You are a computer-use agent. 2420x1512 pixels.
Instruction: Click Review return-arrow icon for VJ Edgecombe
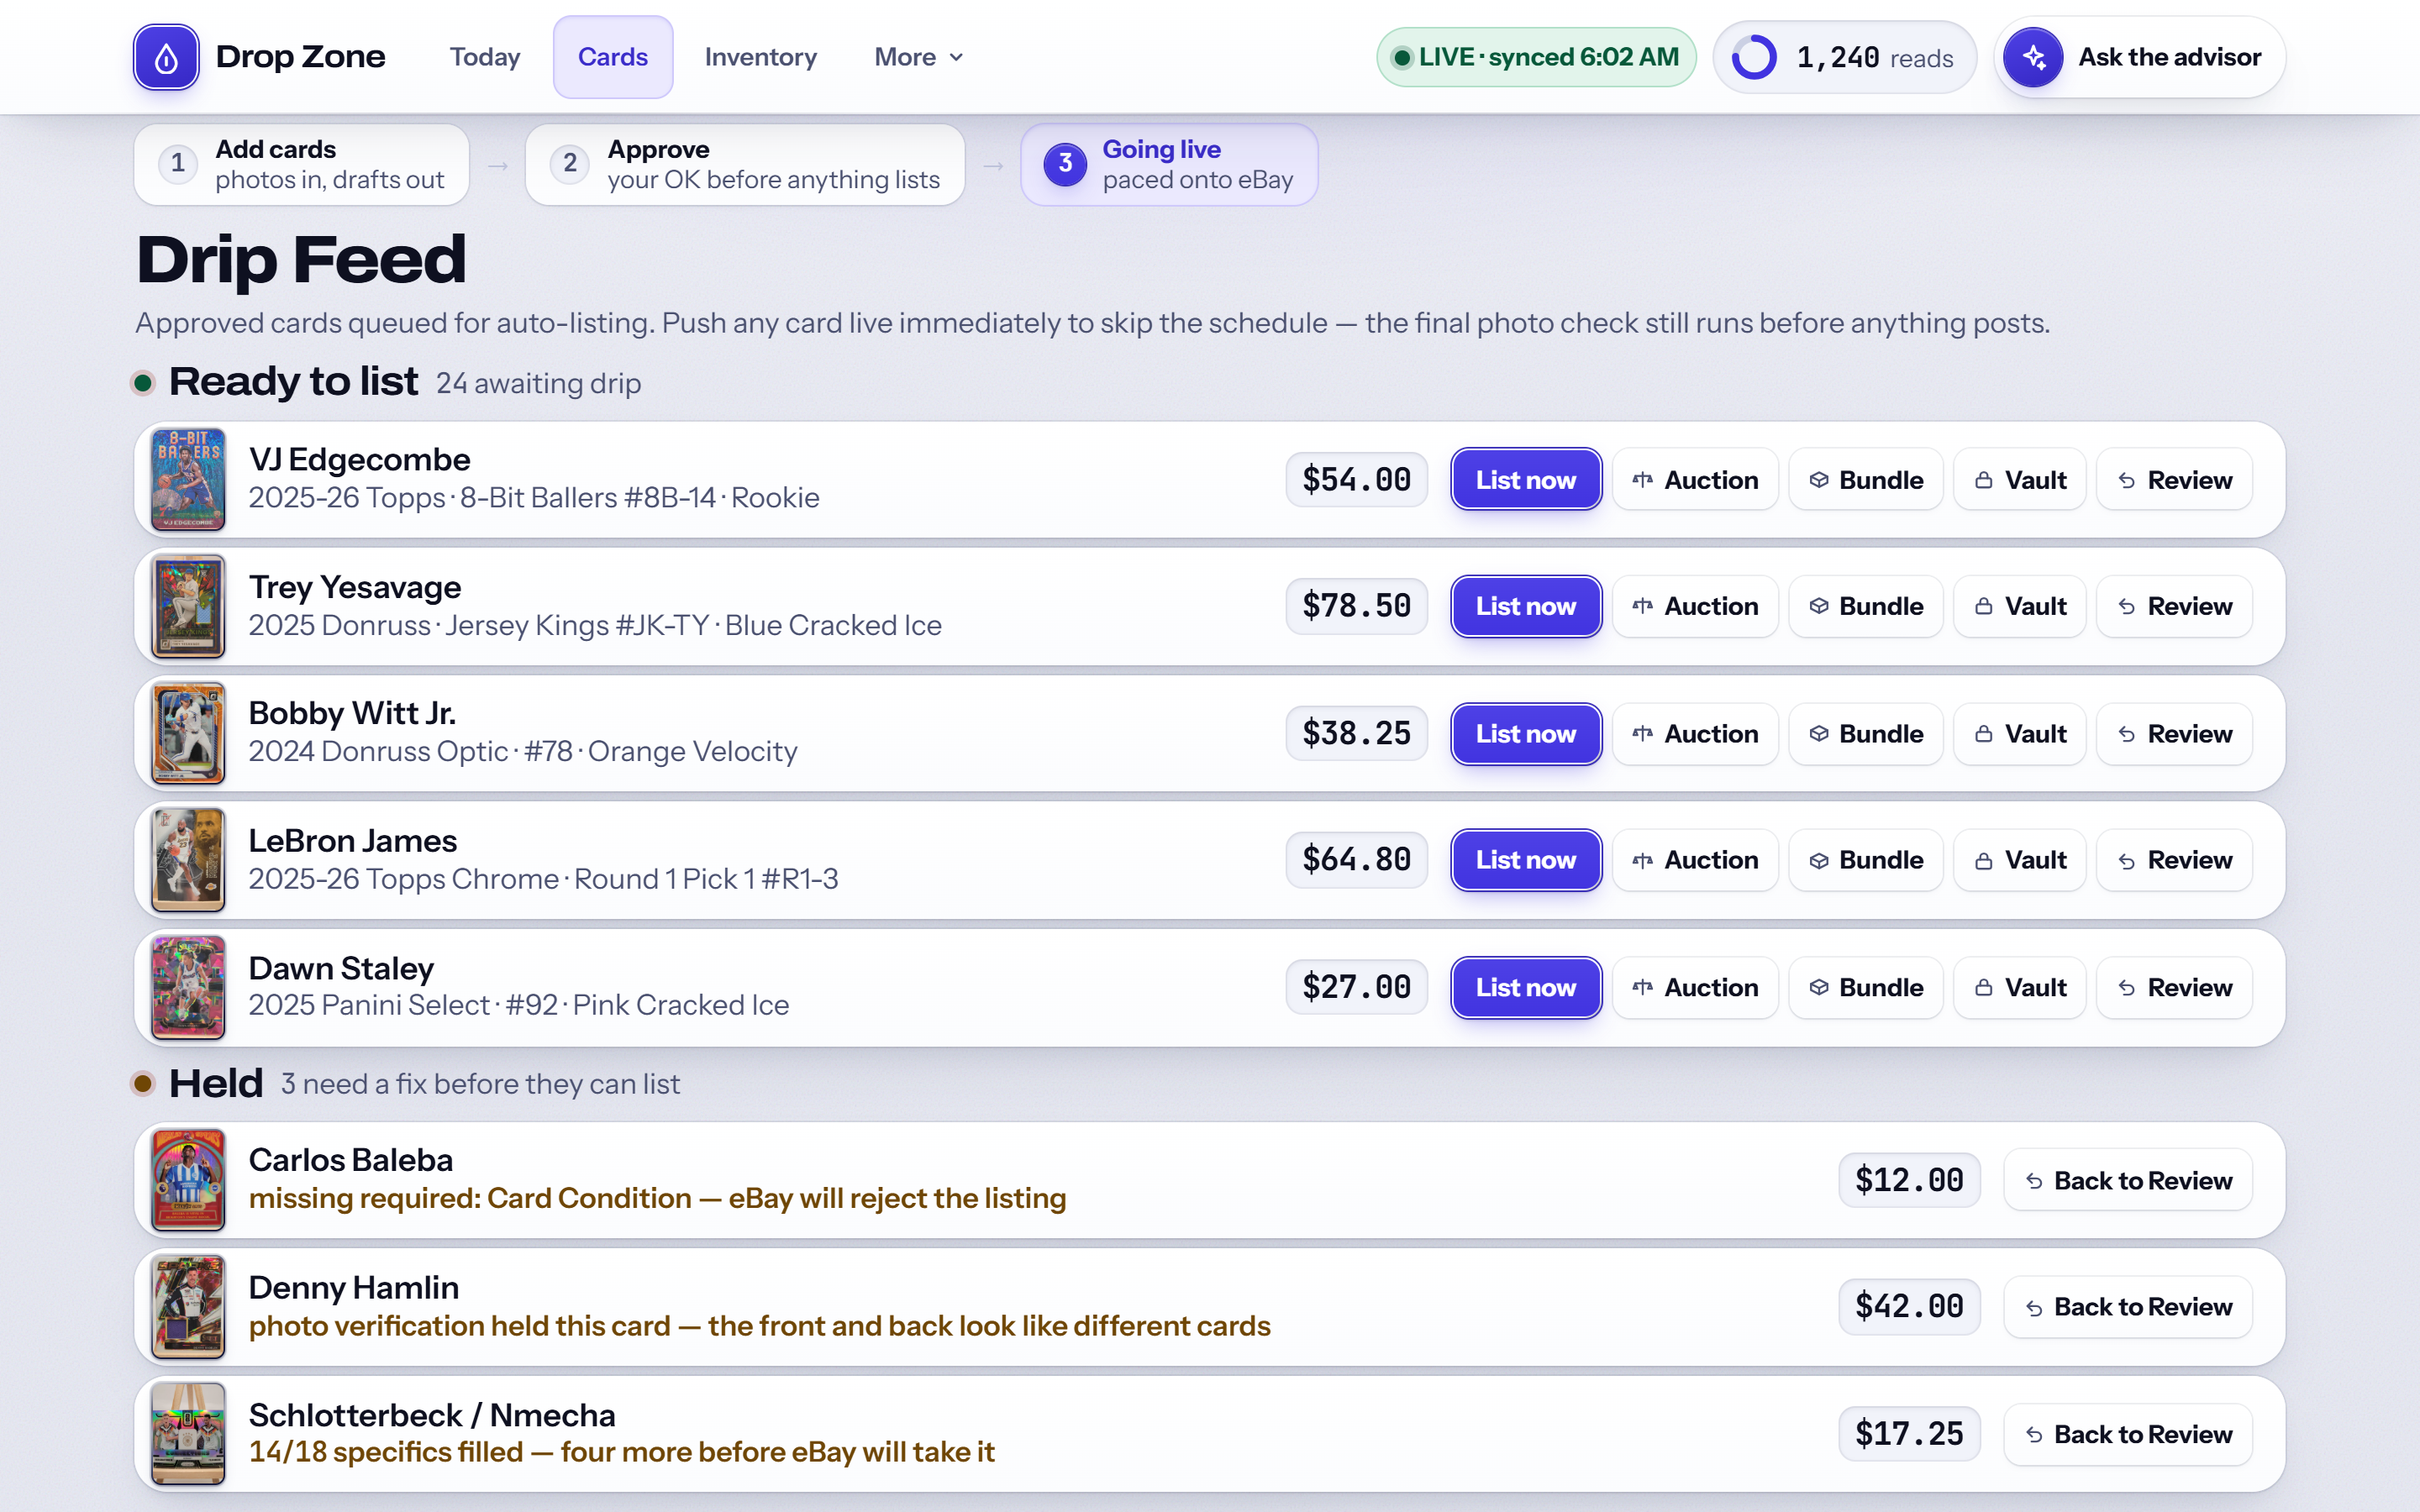click(x=2127, y=481)
